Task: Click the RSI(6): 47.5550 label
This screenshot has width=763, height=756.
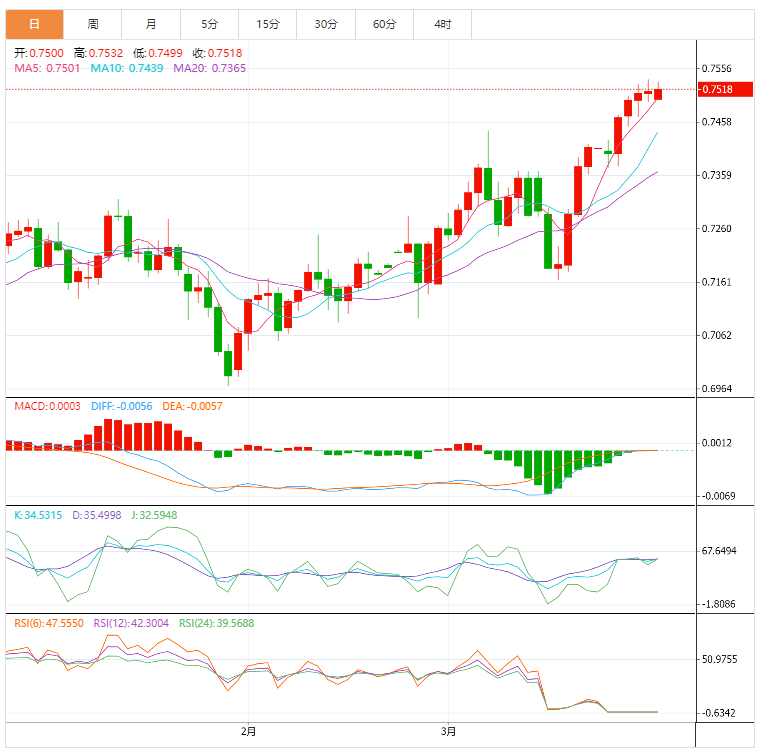Action: pos(49,623)
